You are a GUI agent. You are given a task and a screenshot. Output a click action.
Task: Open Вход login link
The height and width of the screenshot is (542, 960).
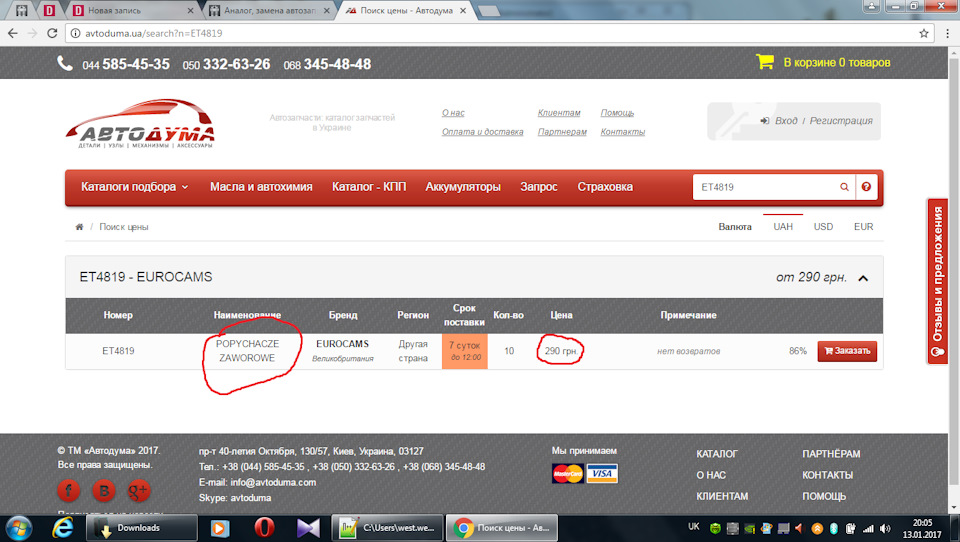point(786,121)
